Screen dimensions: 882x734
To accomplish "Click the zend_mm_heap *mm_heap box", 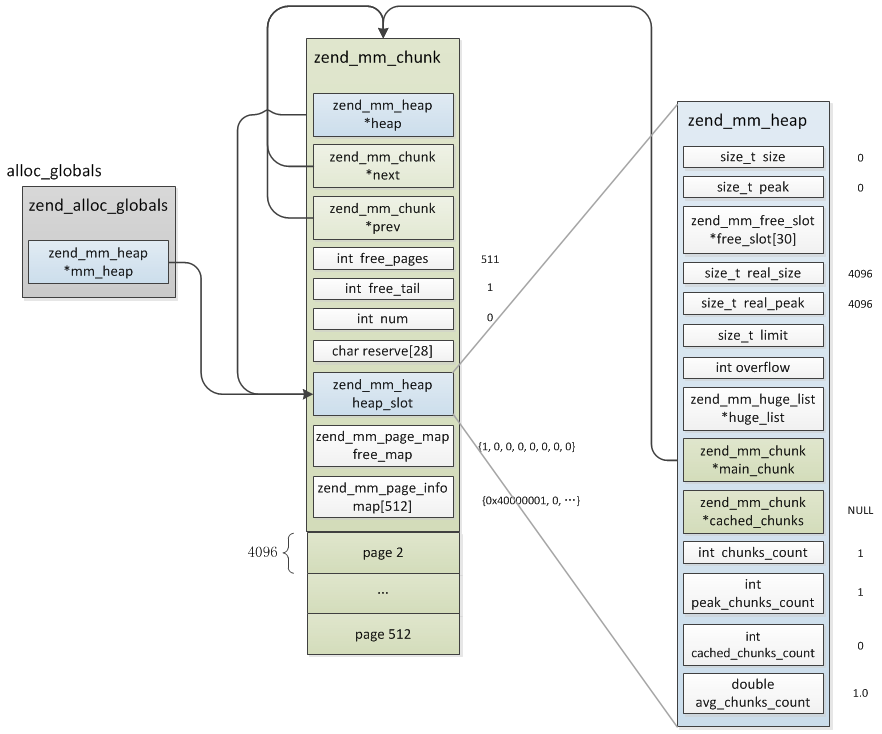I will [x=98, y=262].
